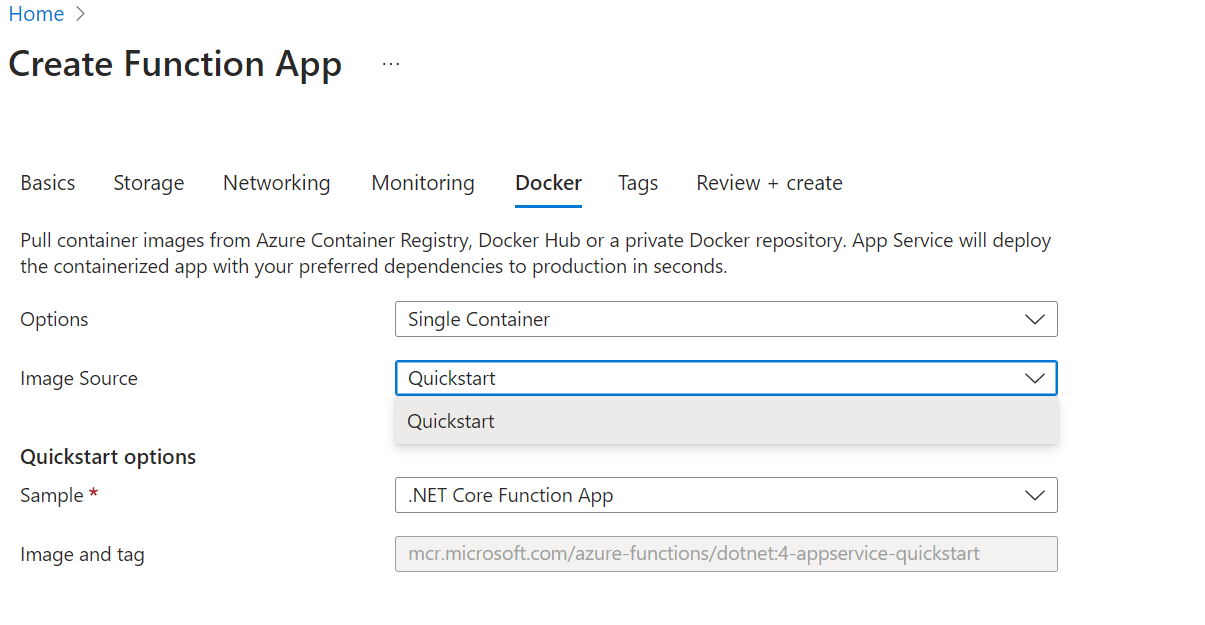Switch to the Storage tab

[148, 183]
